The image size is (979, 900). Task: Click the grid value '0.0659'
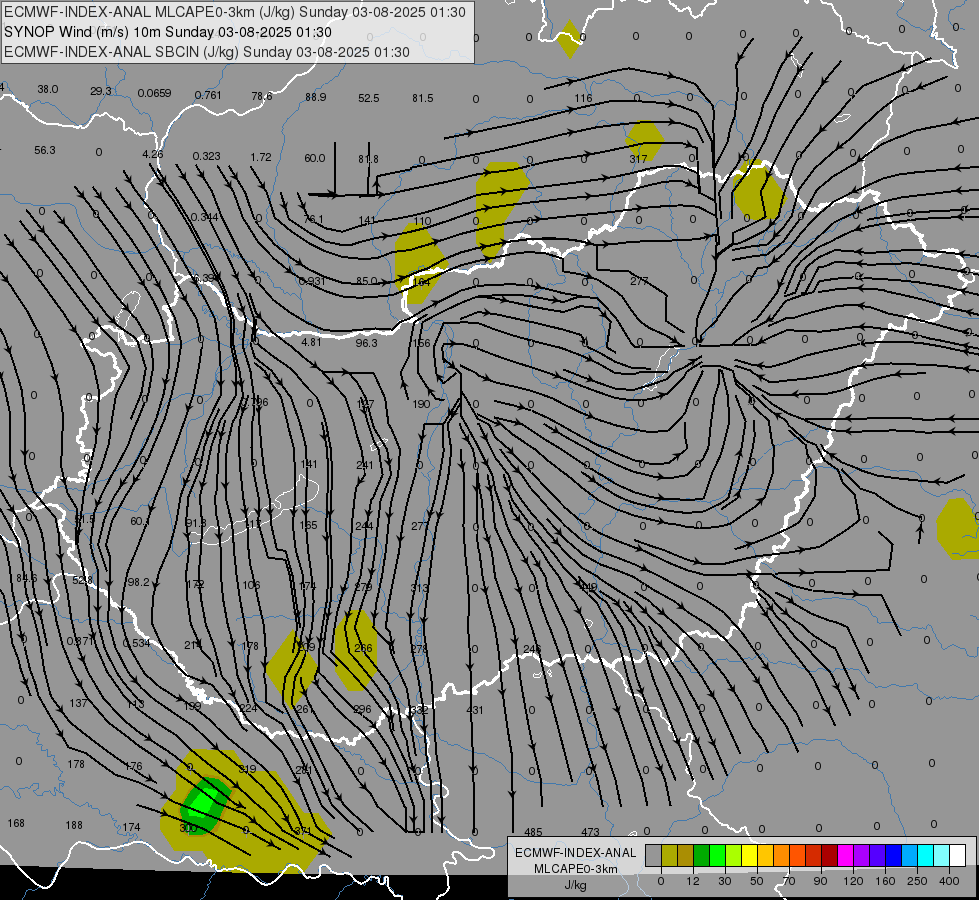click(x=154, y=93)
